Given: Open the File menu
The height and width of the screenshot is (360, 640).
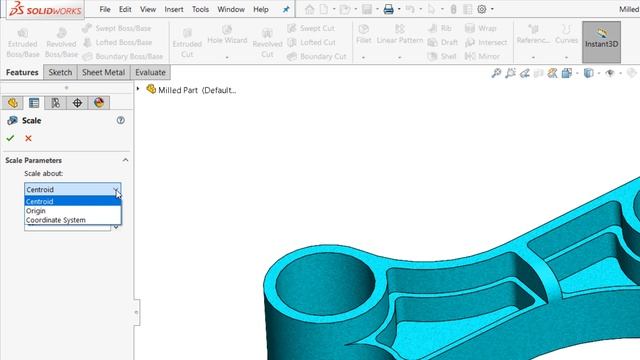Looking at the screenshot, I should click(x=105, y=9).
